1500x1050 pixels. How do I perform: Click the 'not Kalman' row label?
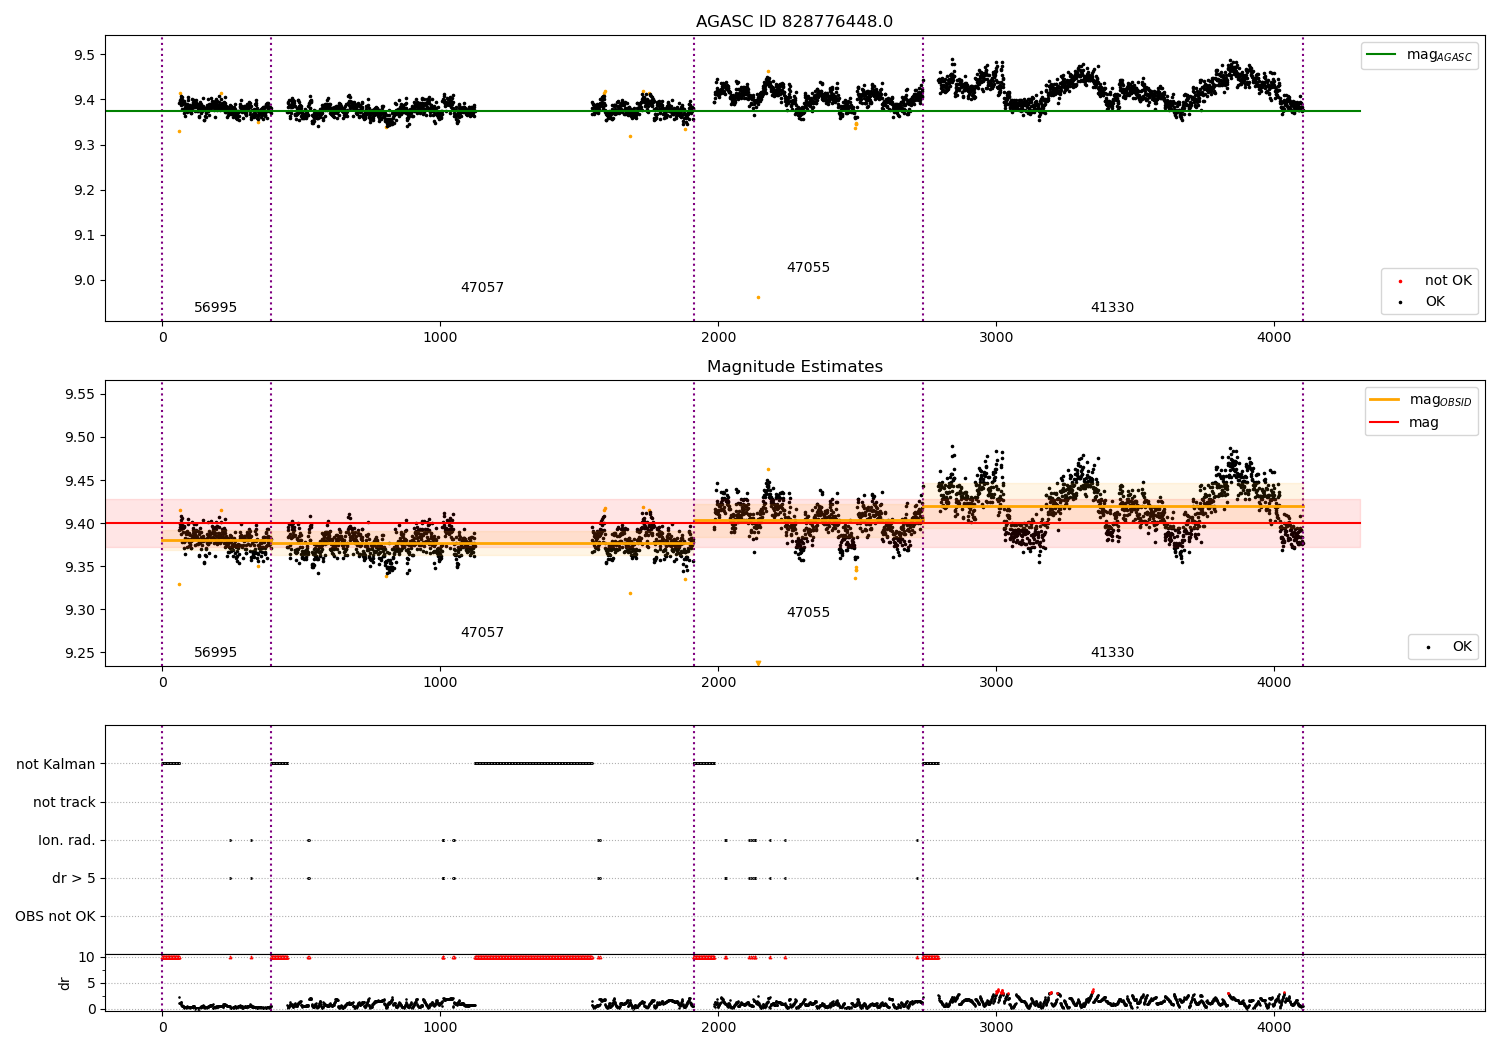[56, 764]
